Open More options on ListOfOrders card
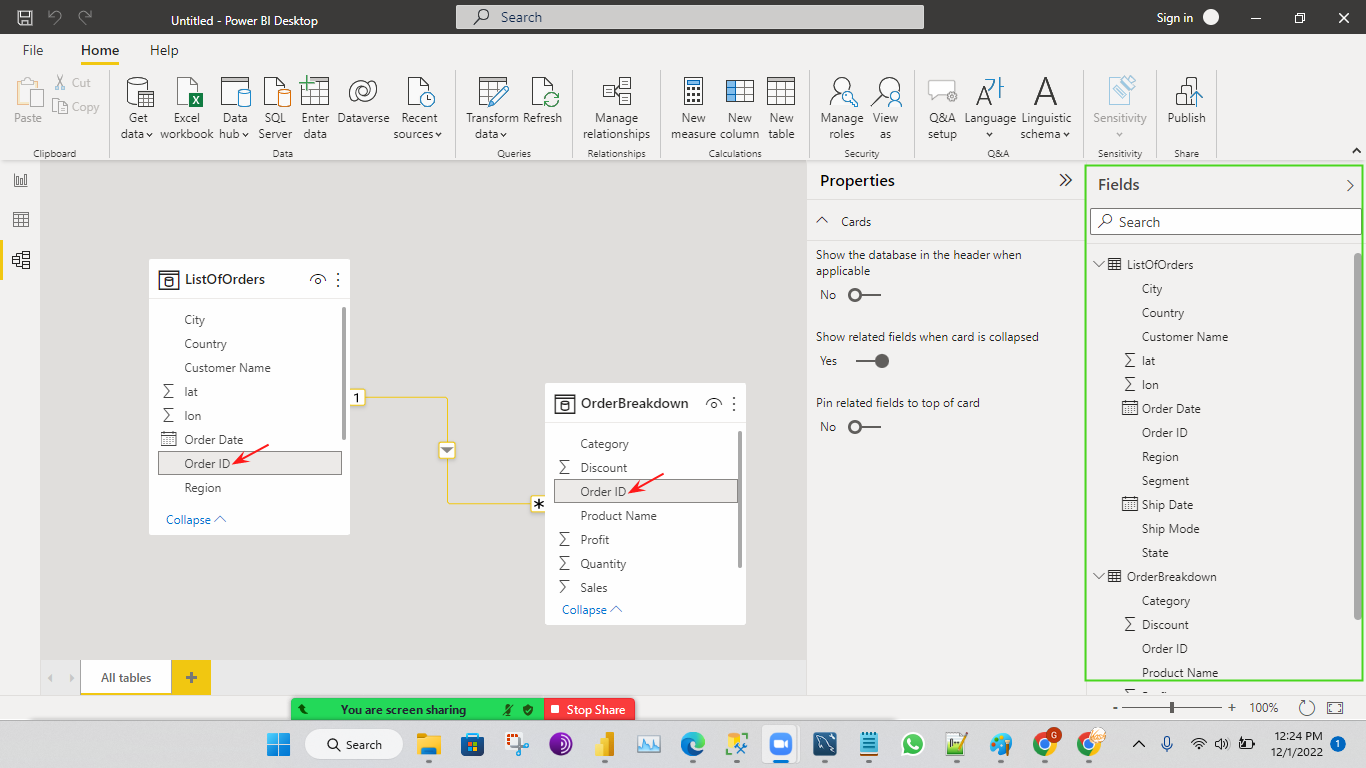Screen dimensions: 1366x768 click(x=338, y=280)
